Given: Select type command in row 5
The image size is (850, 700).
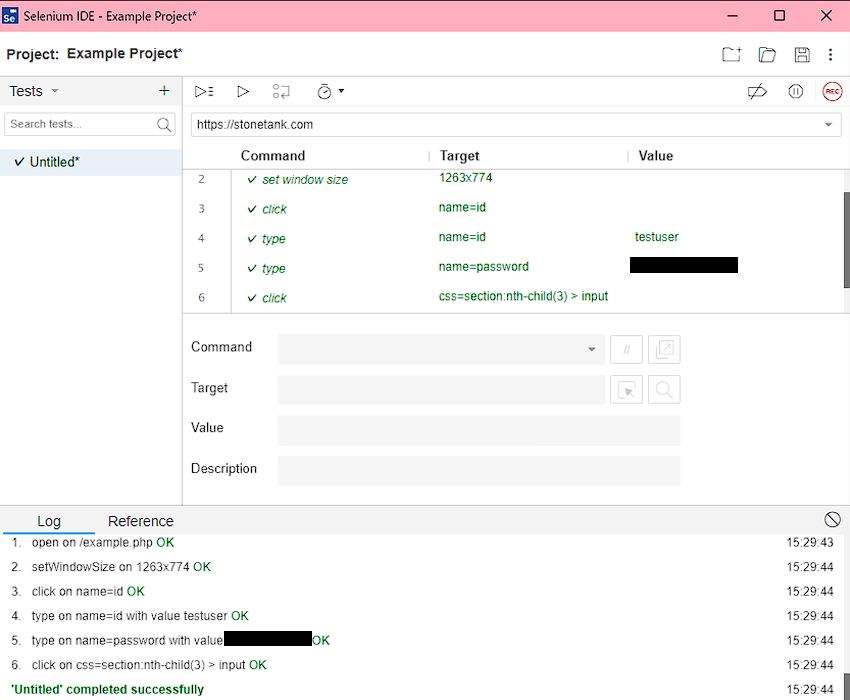Looking at the screenshot, I should 274,268.
